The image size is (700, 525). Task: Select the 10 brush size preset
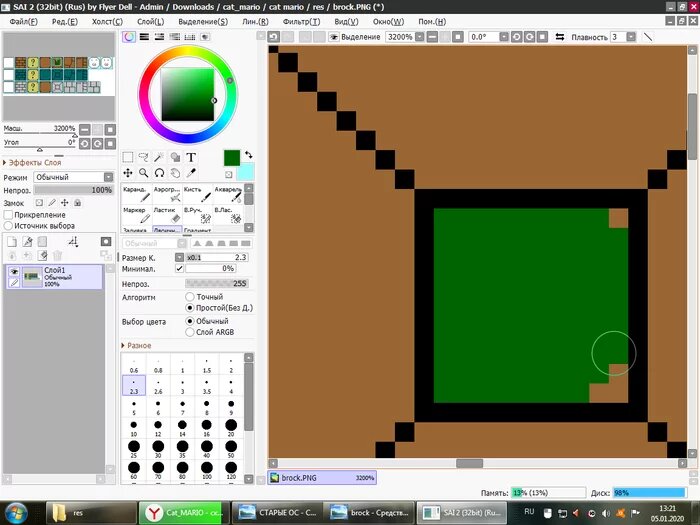pyautogui.click(x=133, y=428)
